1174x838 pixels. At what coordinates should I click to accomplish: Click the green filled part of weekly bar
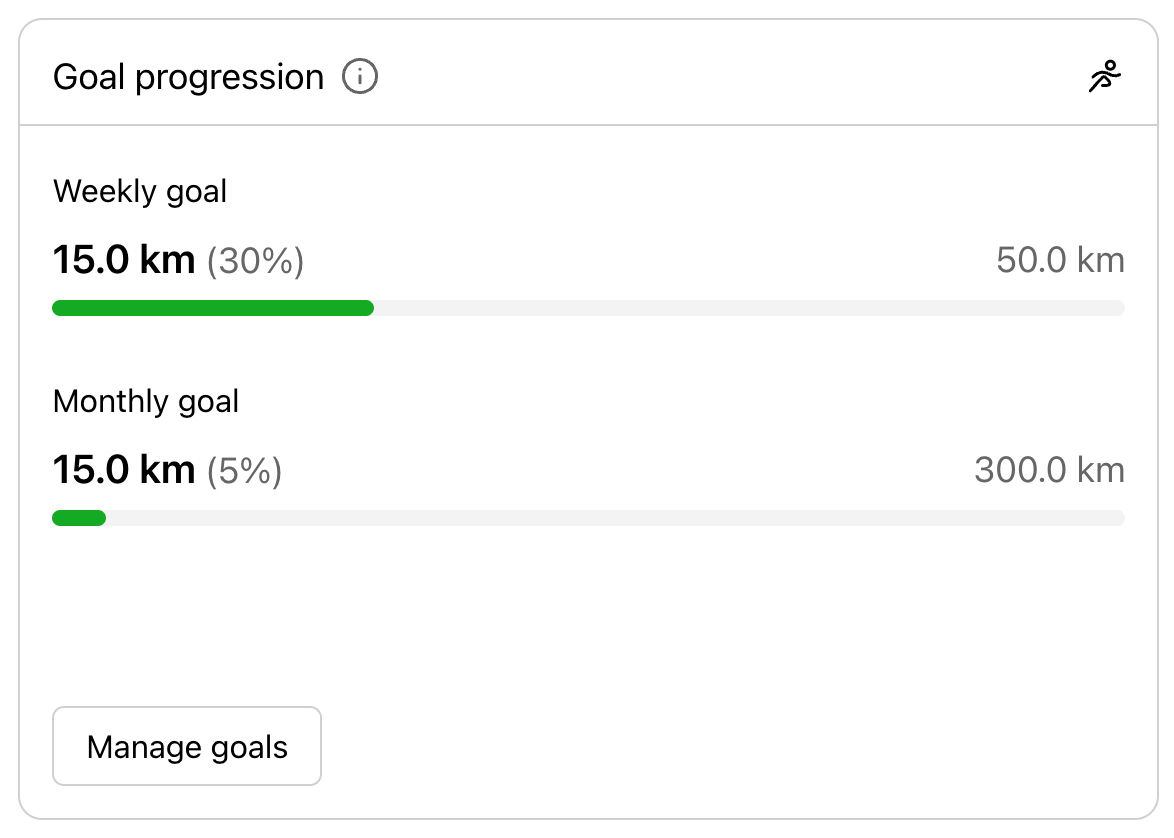coord(212,308)
